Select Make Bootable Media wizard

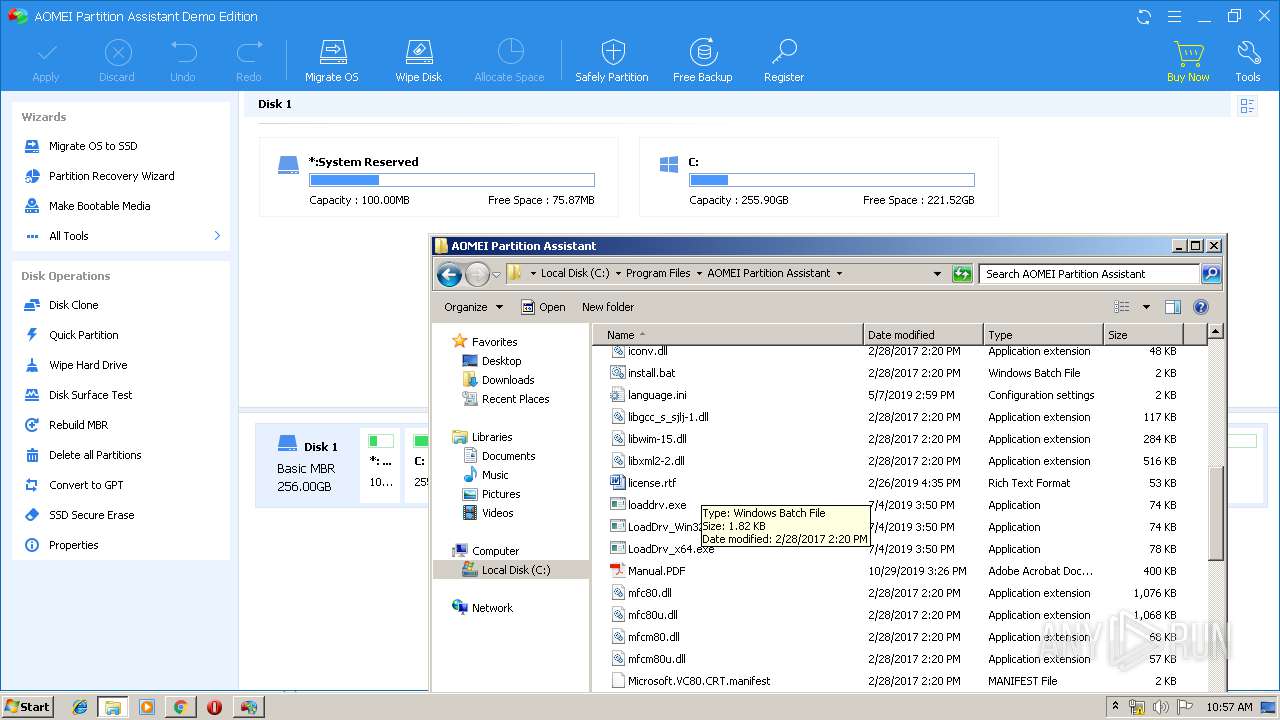pyautogui.click(x=99, y=206)
